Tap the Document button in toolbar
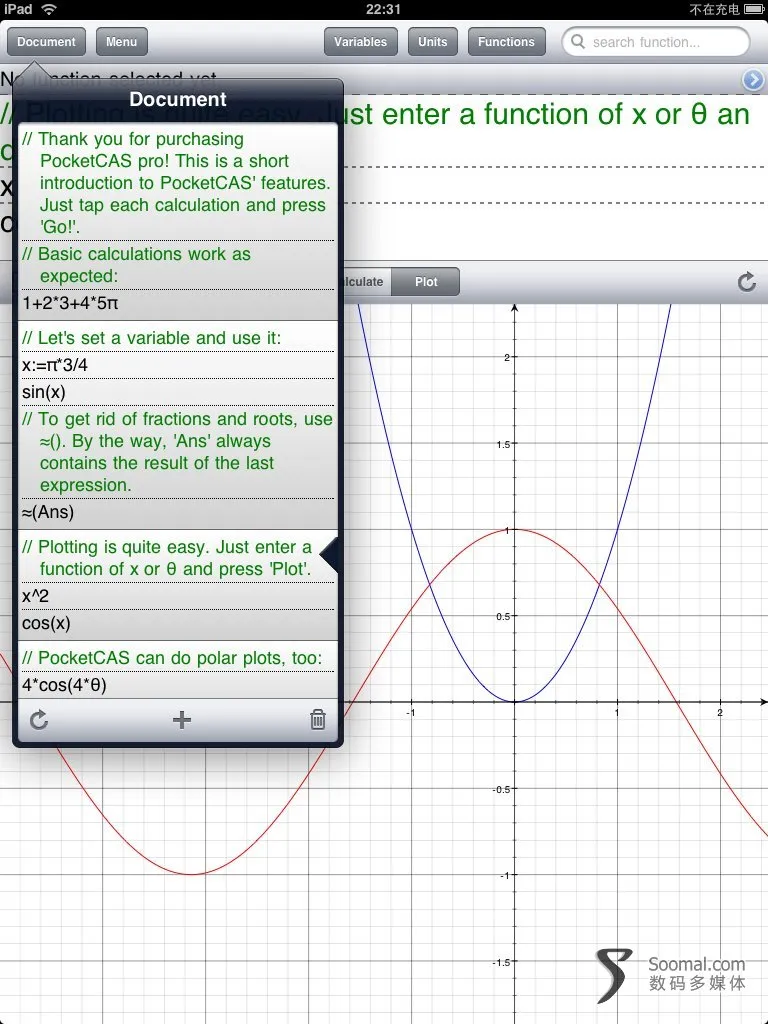Screen dimensions: 768x1024 click(x=46, y=42)
